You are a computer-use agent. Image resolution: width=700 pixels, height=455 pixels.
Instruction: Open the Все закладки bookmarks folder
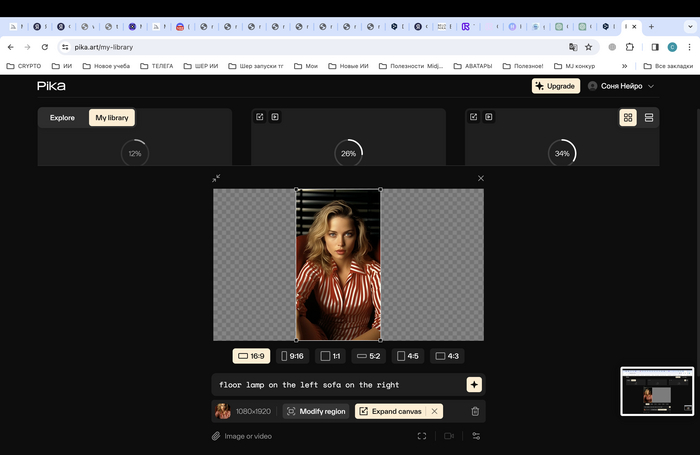tap(668, 66)
